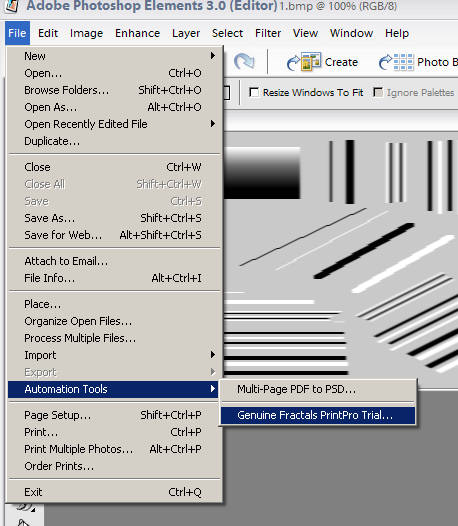Open the File menu
Screen dimensions: 458x526
pyautogui.click(x=17, y=33)
